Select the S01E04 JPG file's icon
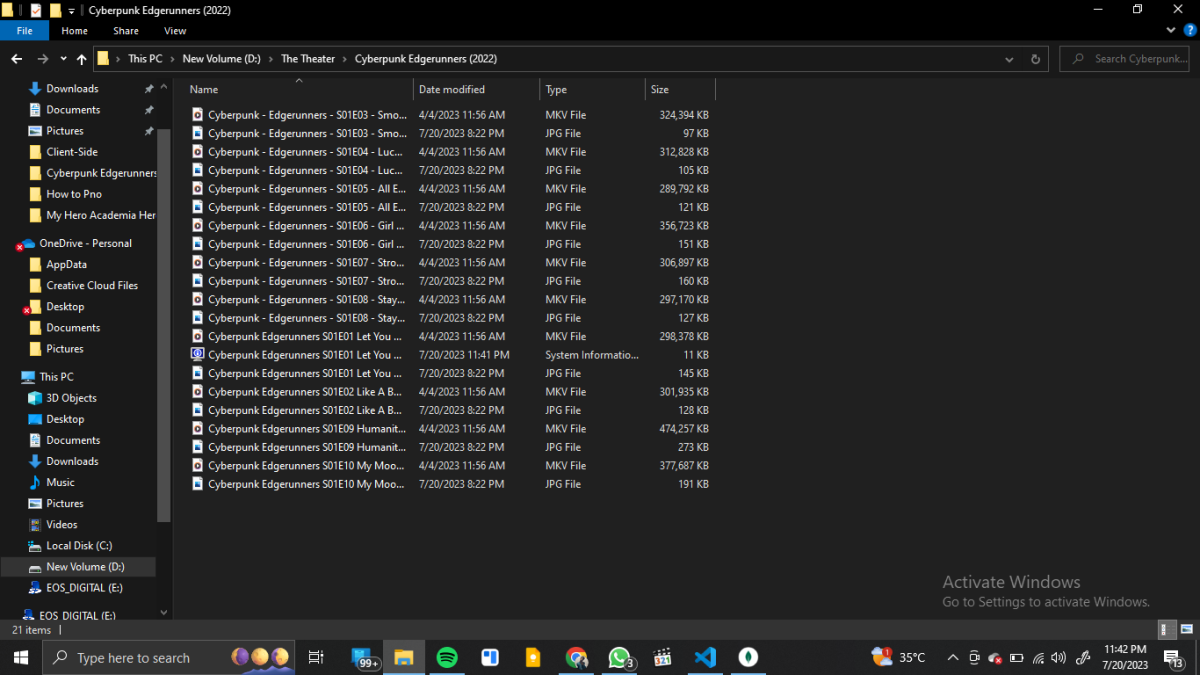The image size is (1200, 675). click(x=197, y=170)
